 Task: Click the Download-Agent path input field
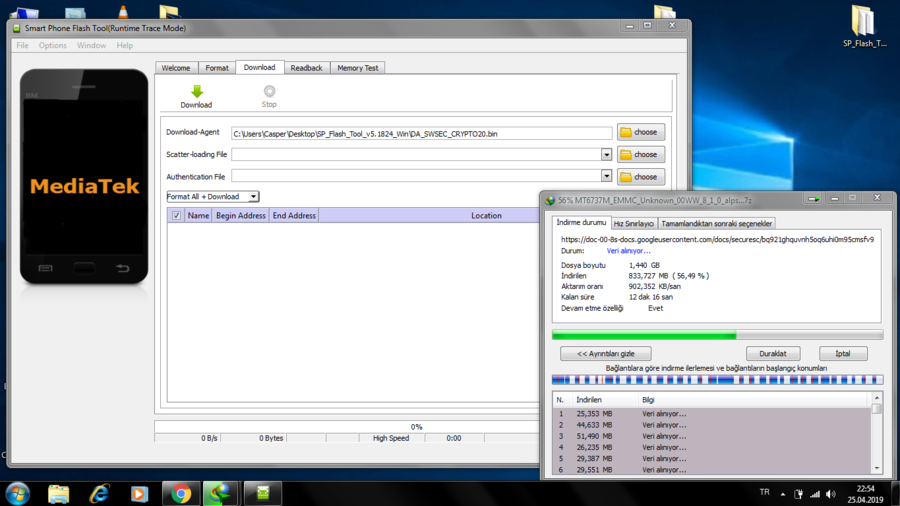(x=420, y=133)
